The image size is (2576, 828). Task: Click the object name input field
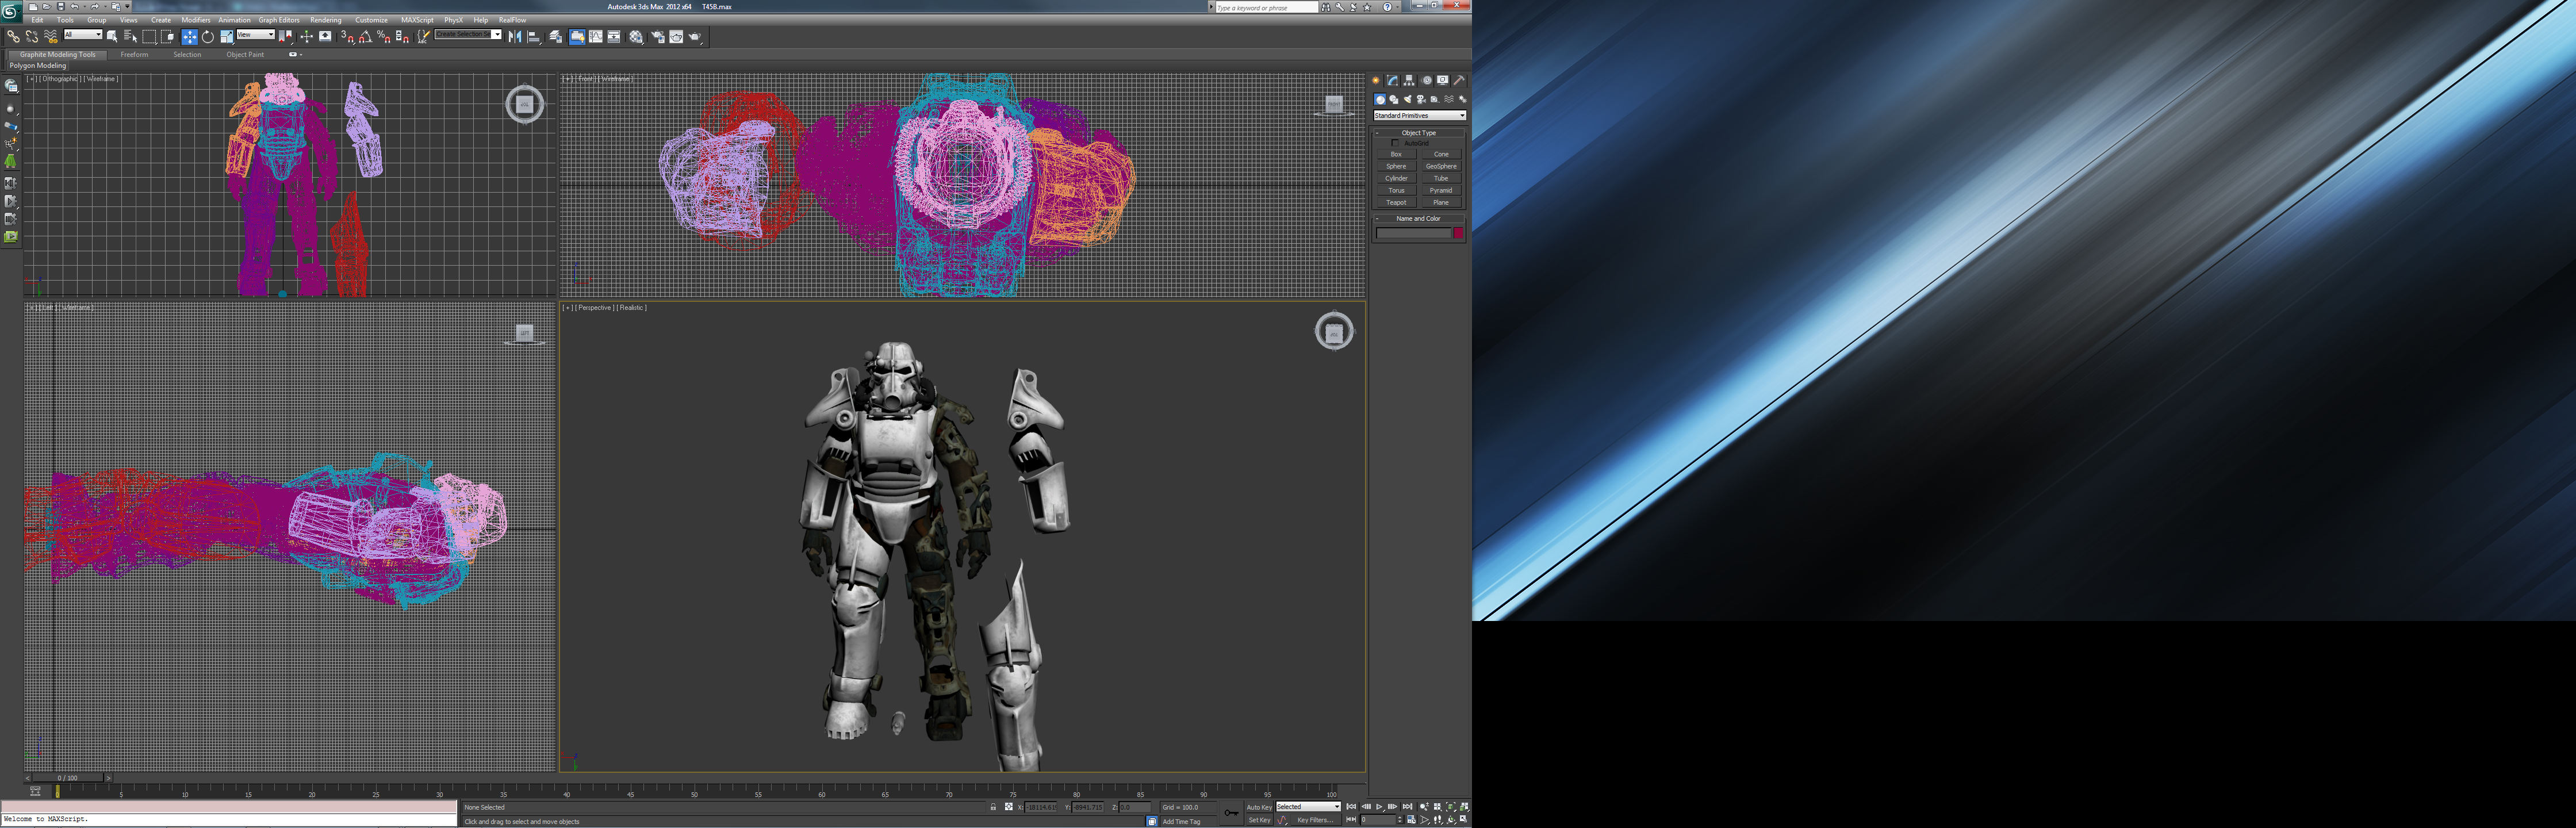coord(1413,233)
